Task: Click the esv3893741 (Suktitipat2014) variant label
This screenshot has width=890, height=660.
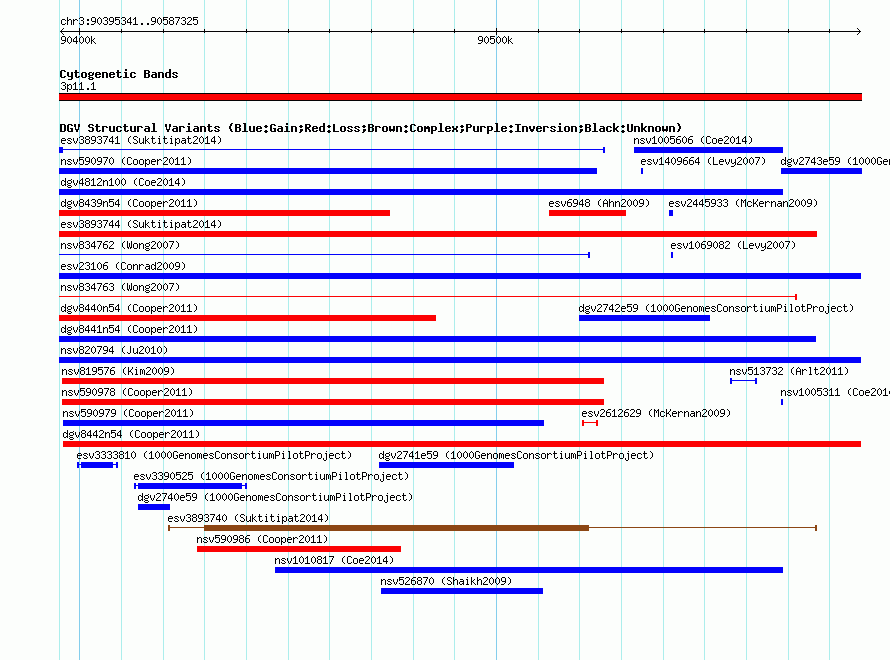Action: tap(141, 140)
